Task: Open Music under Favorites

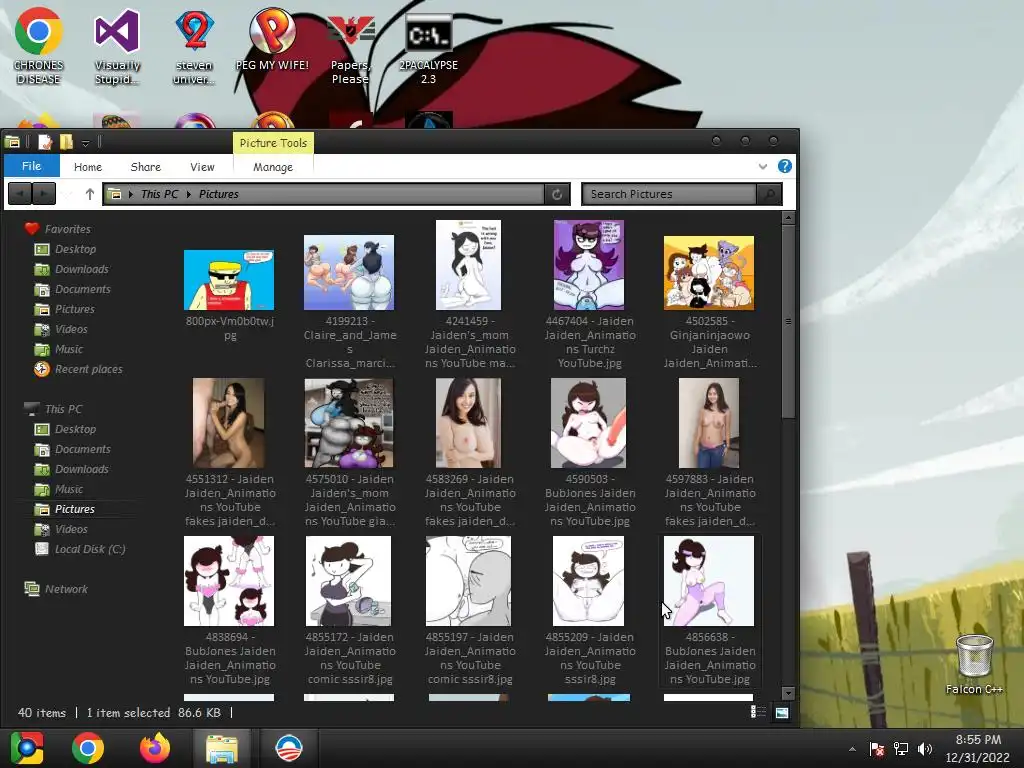Action: pos(69,349)
